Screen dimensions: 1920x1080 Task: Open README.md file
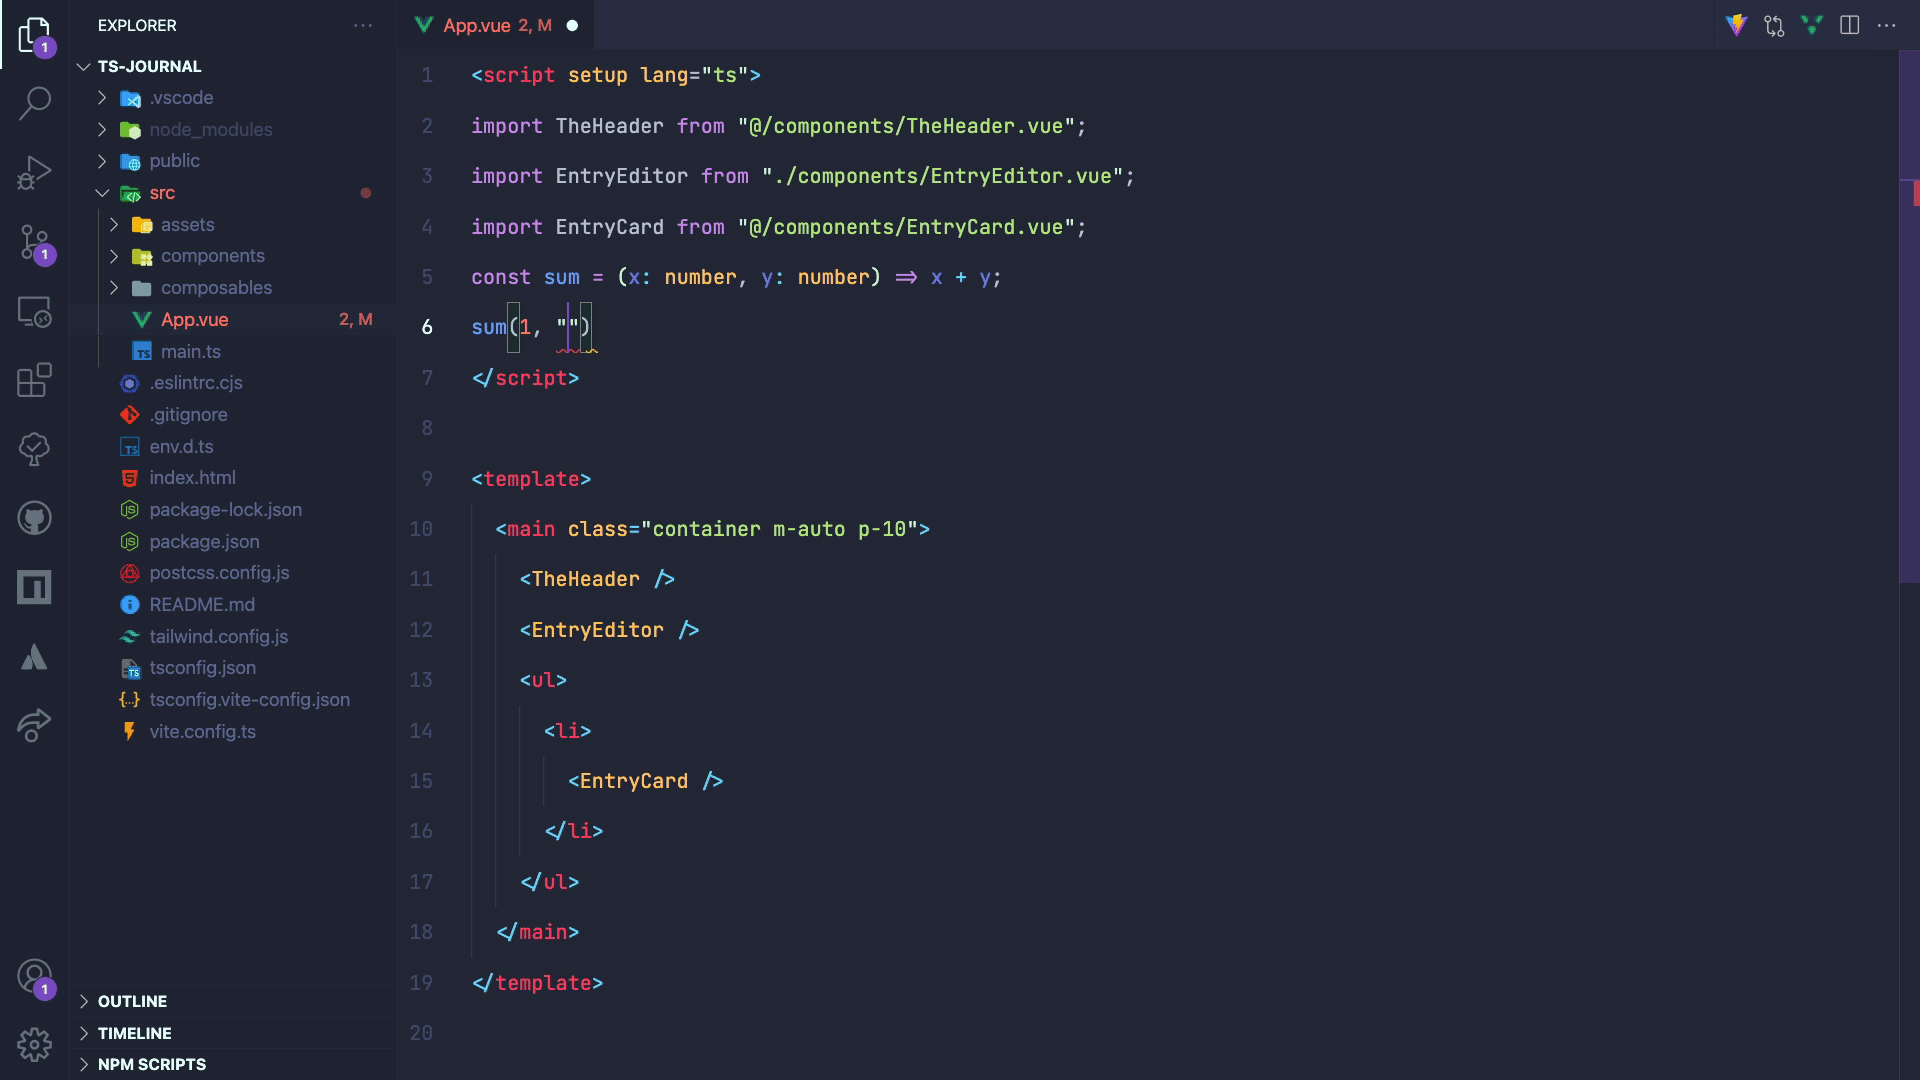point(233,604)
